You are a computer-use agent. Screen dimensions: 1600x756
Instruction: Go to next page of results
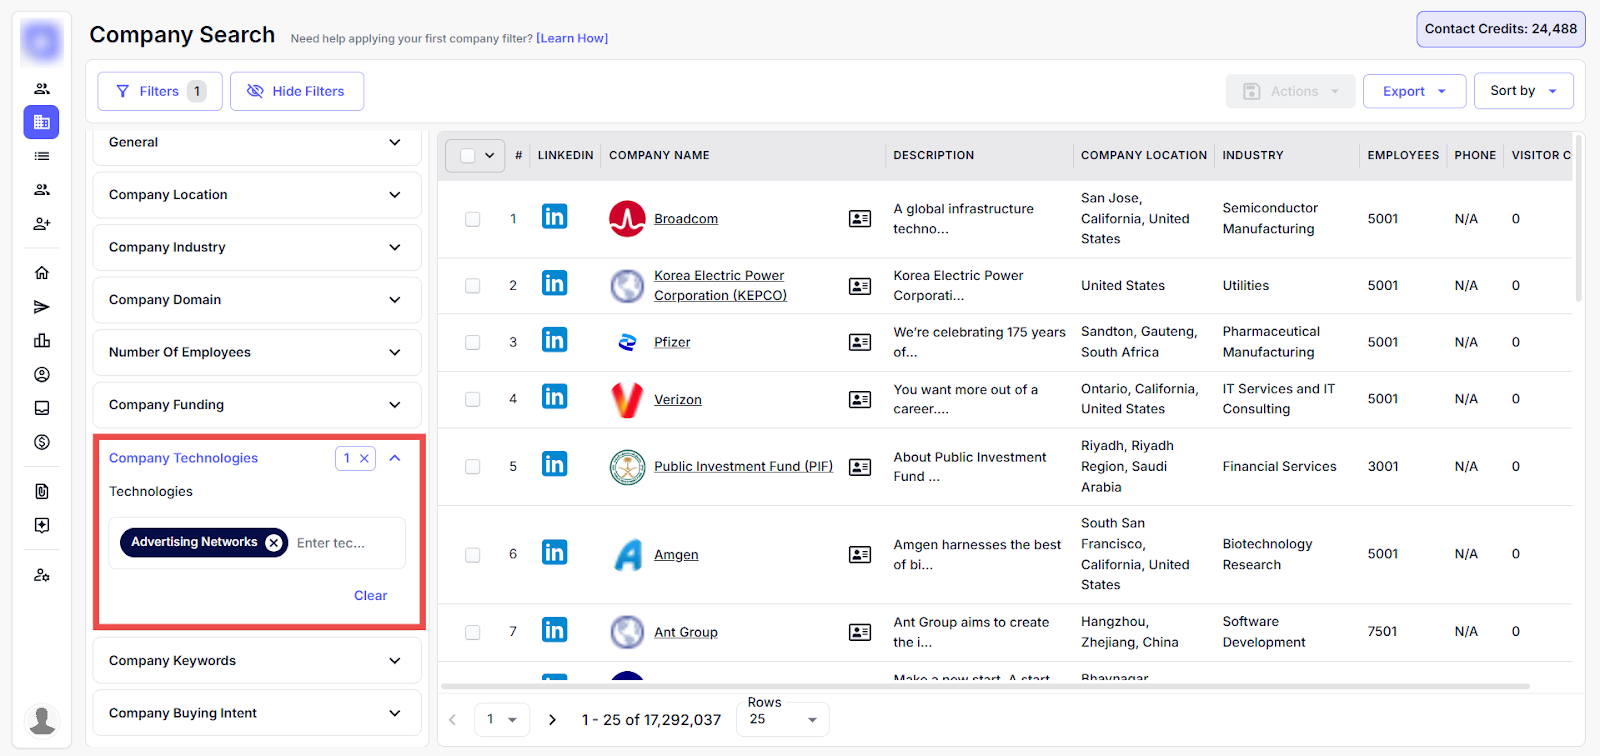pyautogui.click(x=552, y=720)
